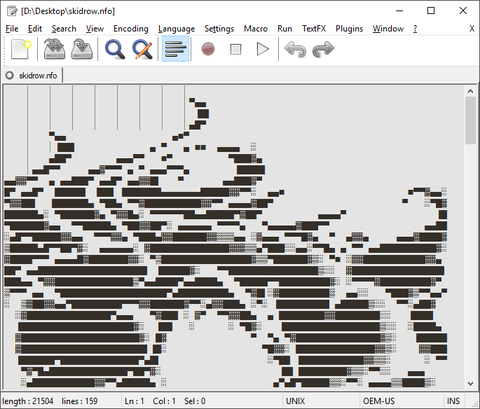Click the vertical scrollbar thumb

tap(470, 120)
